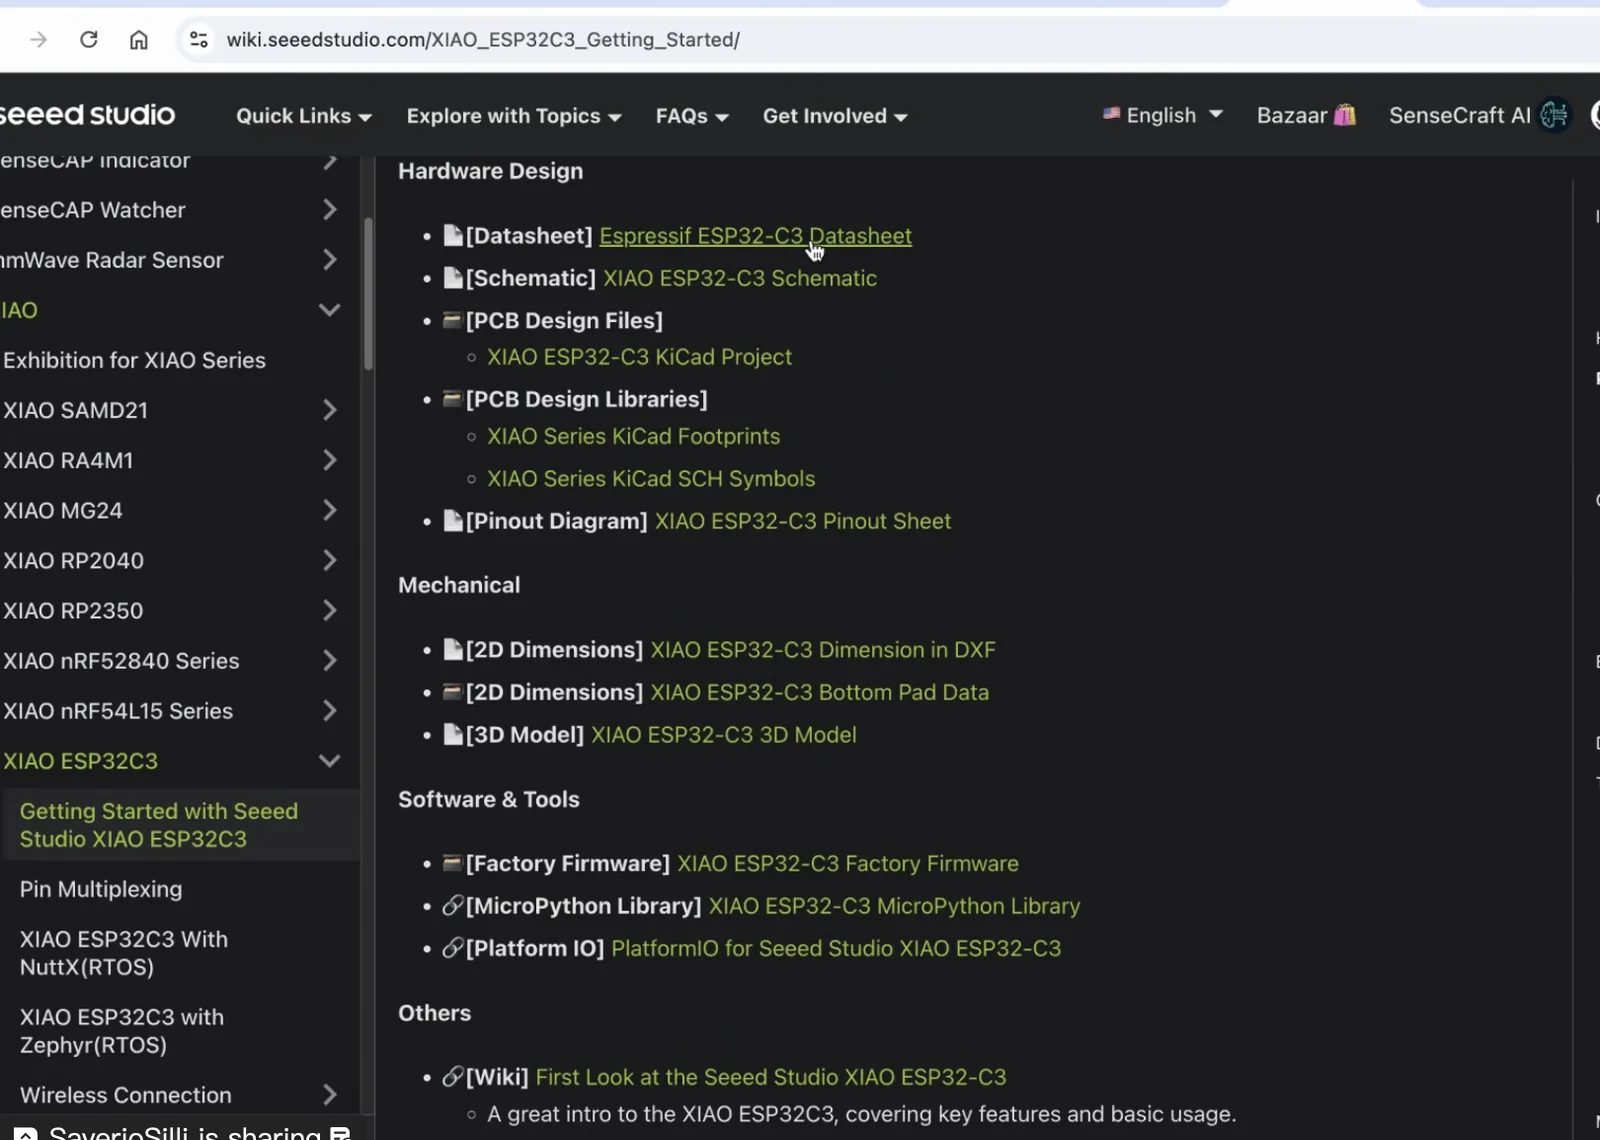Viewport: 1600px width, 1140px height.
Task: Click the browser forward arrow
Action: 39,40
